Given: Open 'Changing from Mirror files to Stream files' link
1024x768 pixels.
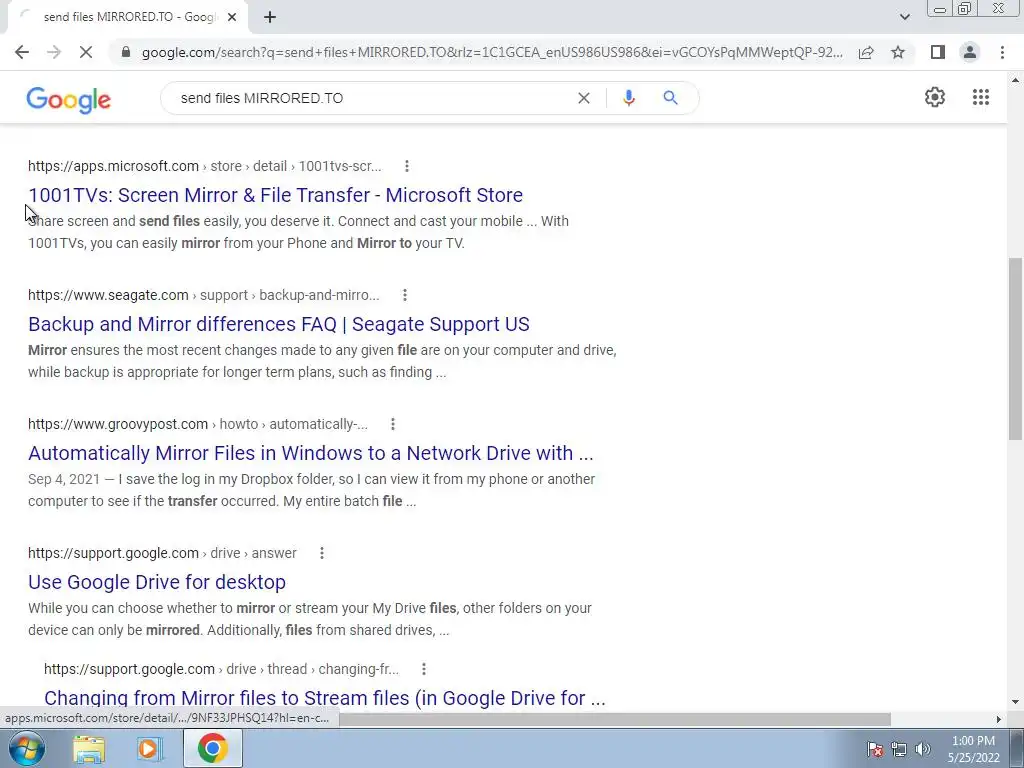Looking at the screenshot, I should pyautogui.click(x=325, y=697).
